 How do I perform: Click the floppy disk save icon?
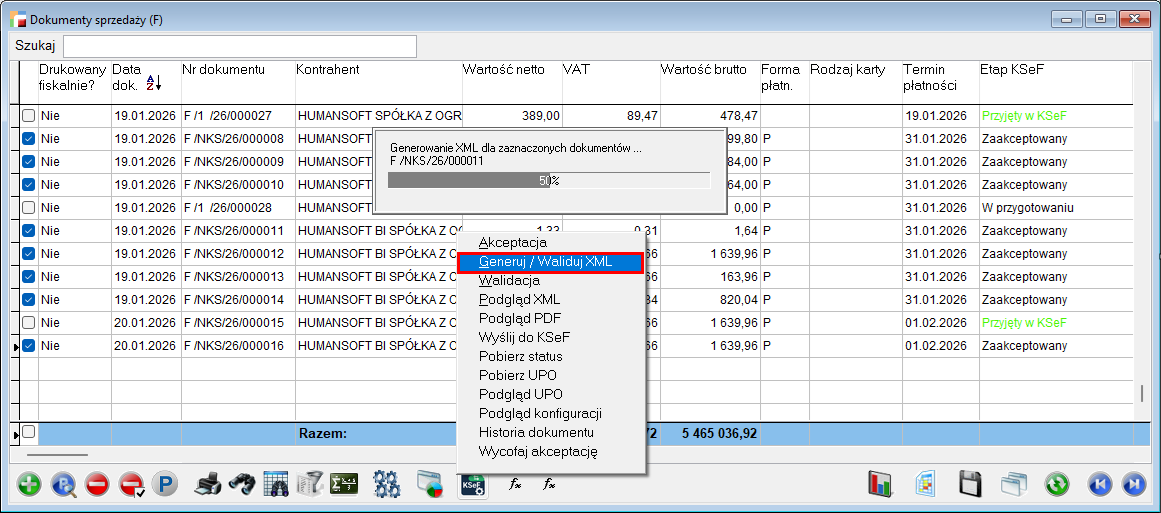pos(969,485)
